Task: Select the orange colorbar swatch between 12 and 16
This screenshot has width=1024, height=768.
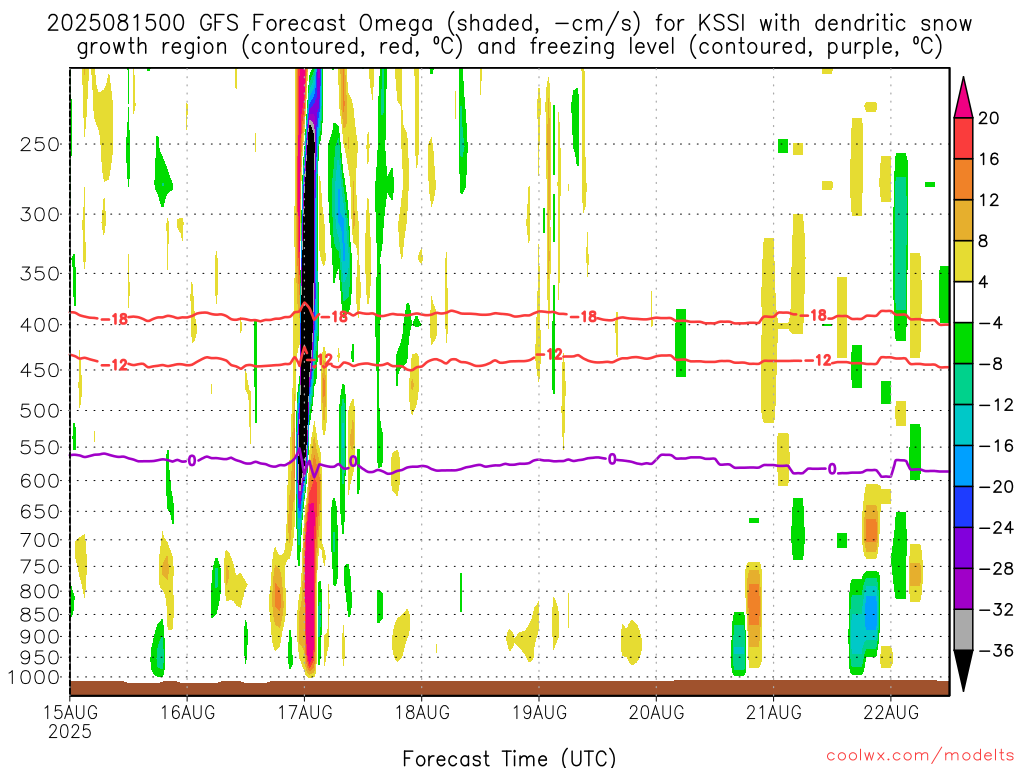Action: click(963, 180)
